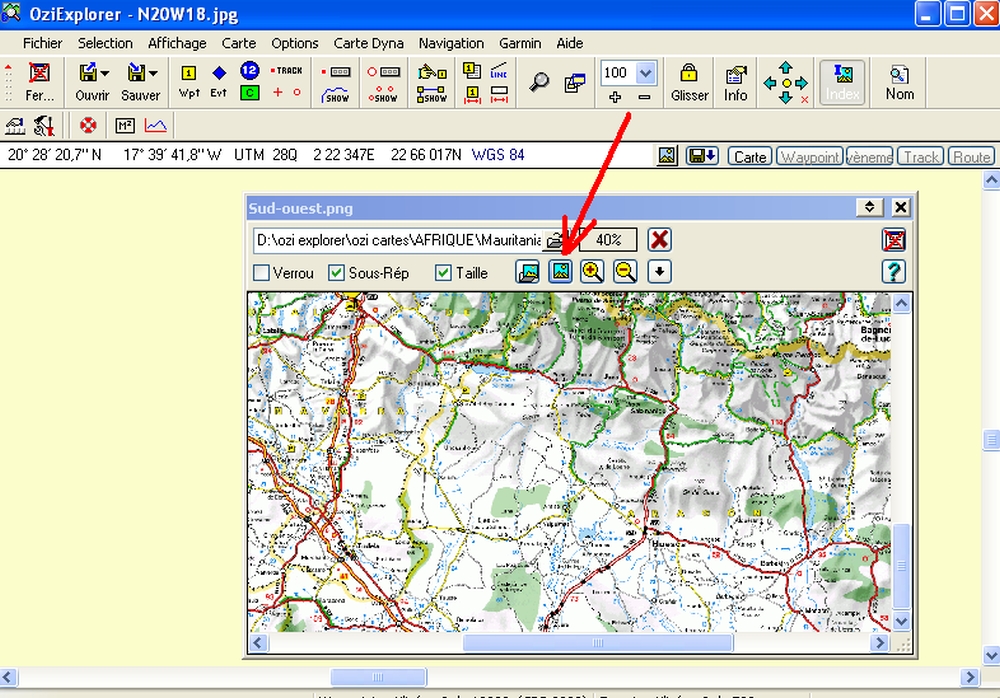Click the map preview's horizontal scrollbar thumb
Screen dimensions: 1000x698
pyautogui.click(x=597, y=643)
